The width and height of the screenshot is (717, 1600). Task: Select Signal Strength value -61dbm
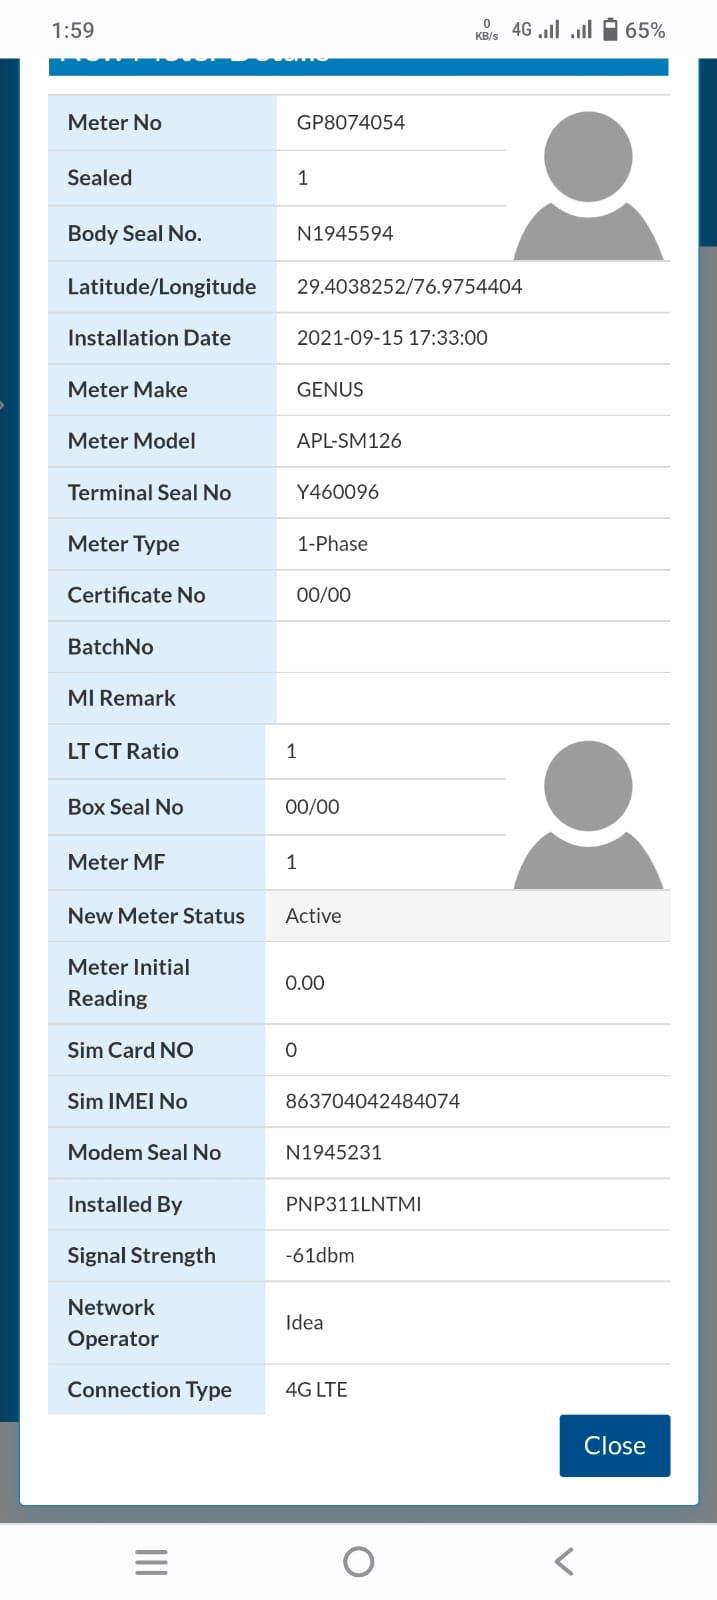[320, 1255]
